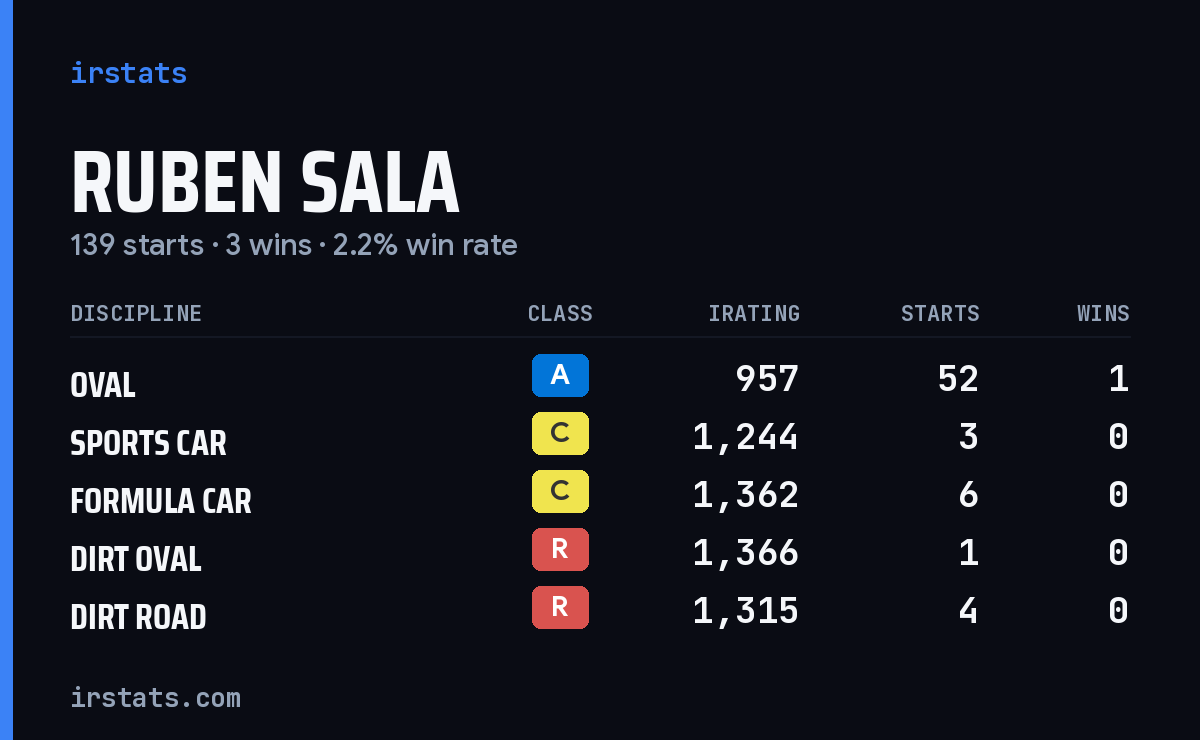Click the yellow C badge for Formula Car
This screenshot has width=1200, height=740.
click(560, 491)
